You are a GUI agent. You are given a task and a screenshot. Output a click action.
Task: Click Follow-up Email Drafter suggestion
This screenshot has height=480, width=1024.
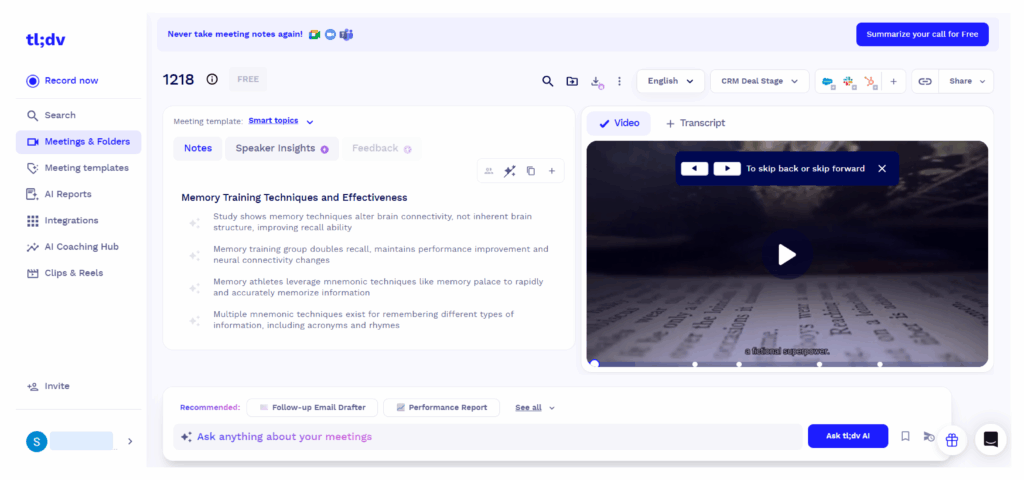click(312, 408)
